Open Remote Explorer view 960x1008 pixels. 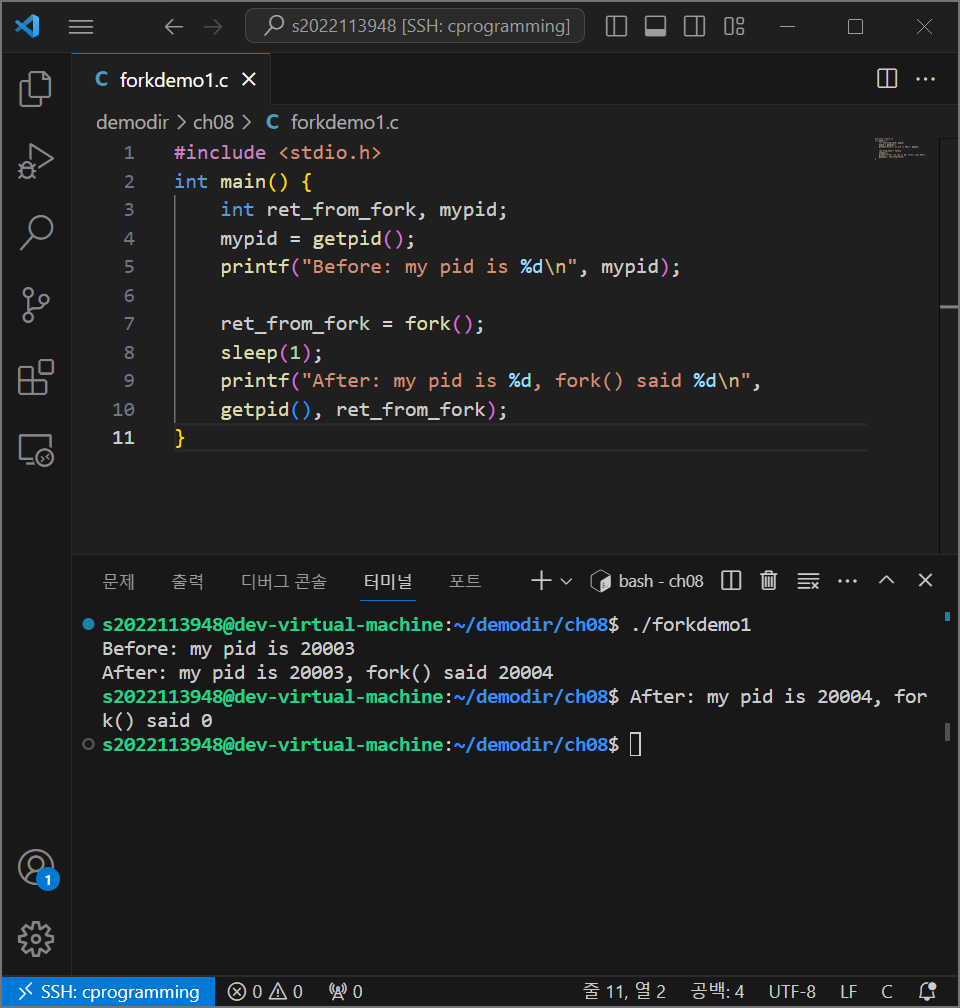pos(35,449)
